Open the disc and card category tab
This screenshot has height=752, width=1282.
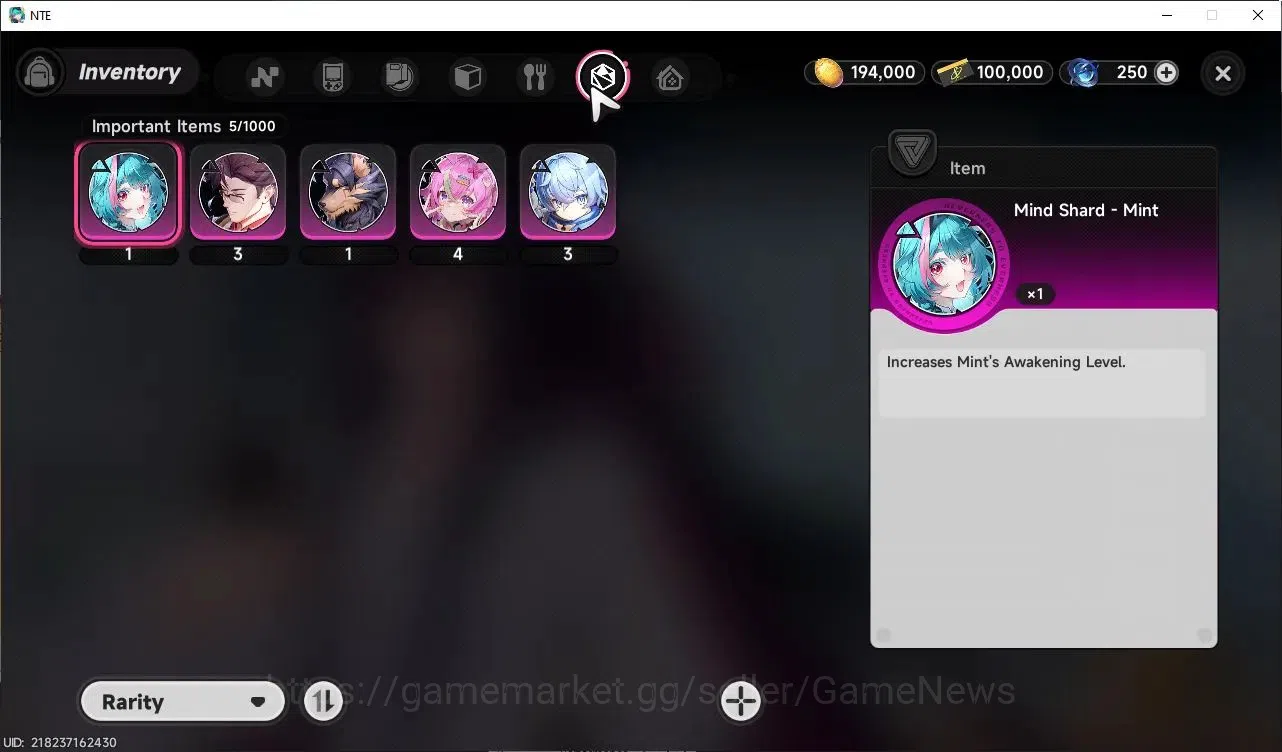pyautogui.click(x=400, y=76)
